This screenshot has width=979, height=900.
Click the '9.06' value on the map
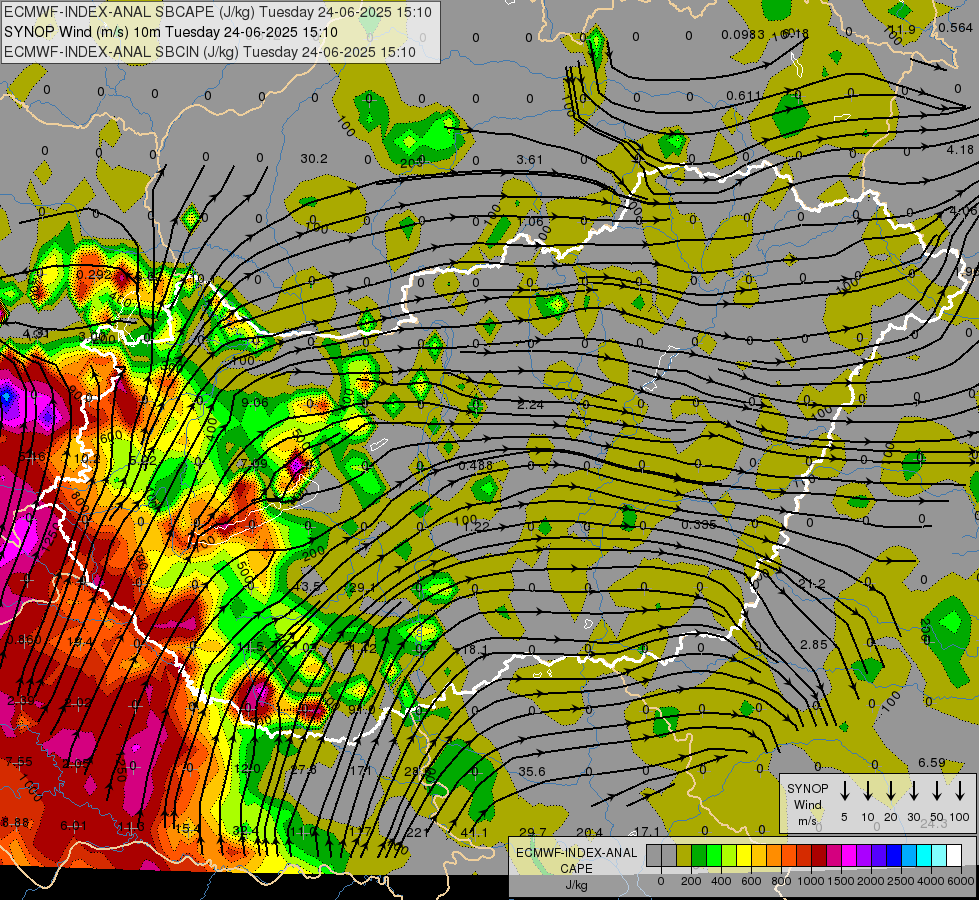pos(255,402)
